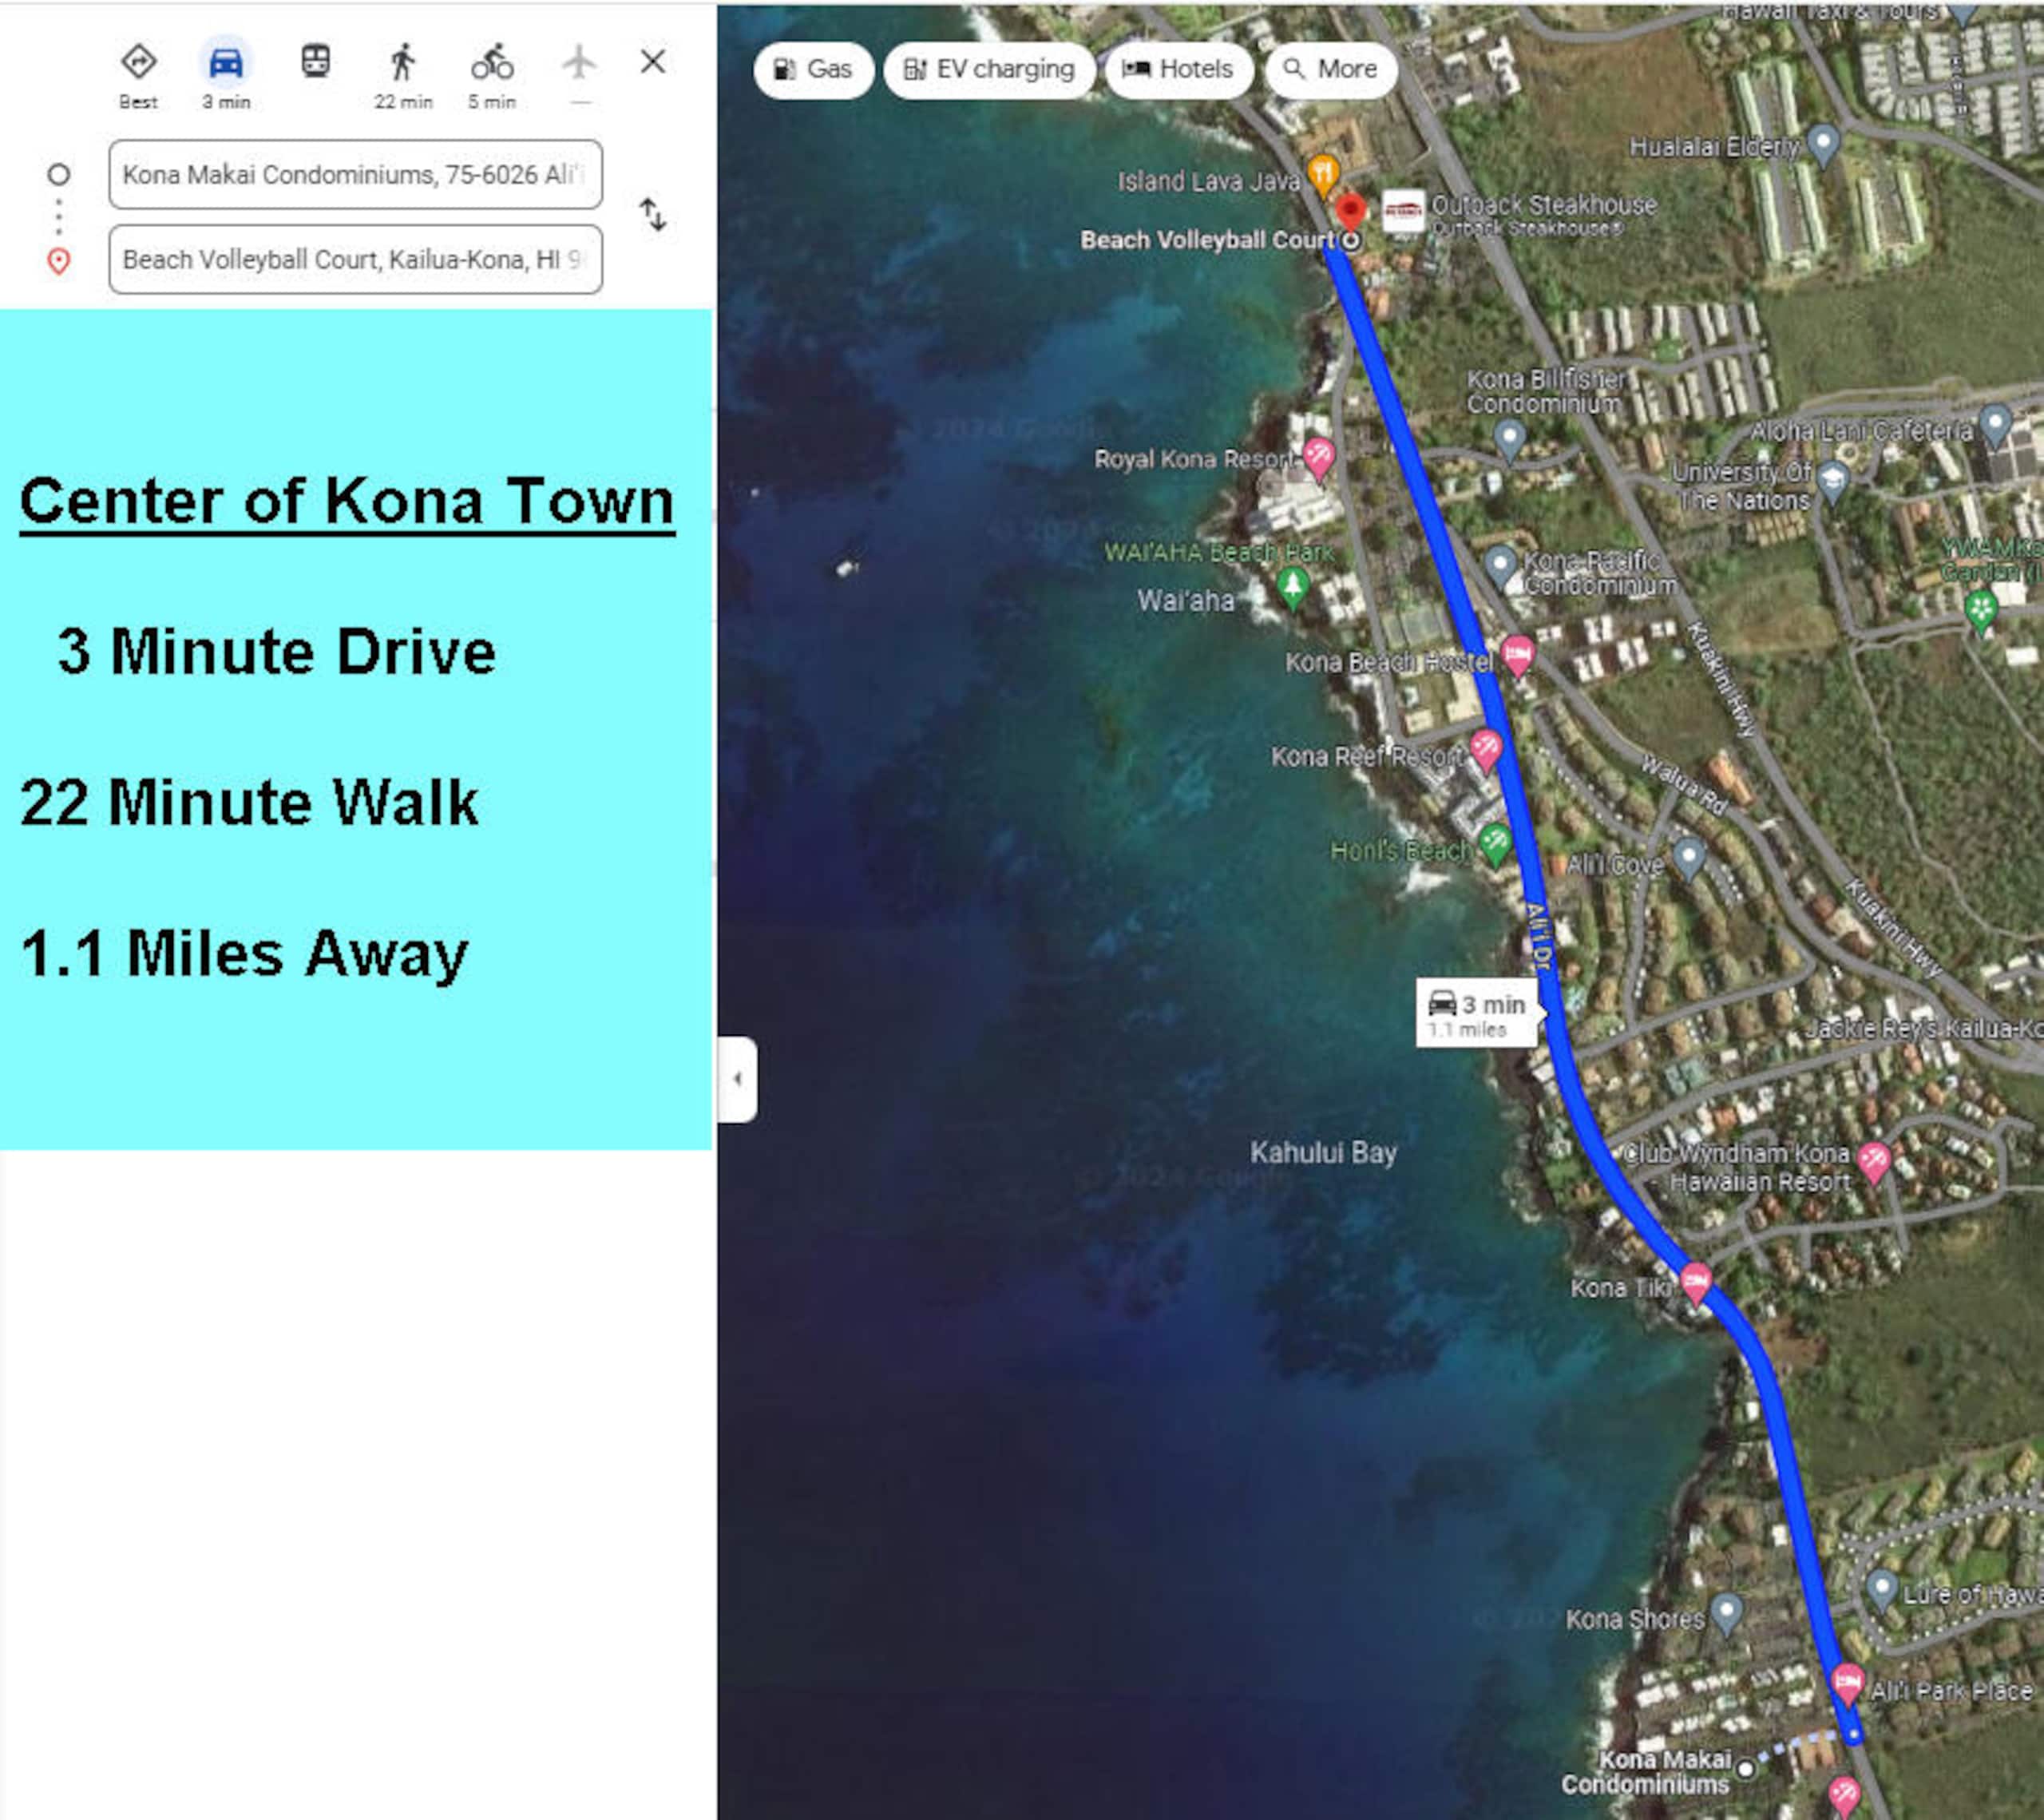Click the EV charging filter chip
This screenshot has width=2044, height=1820.
[x=989, y=70]
